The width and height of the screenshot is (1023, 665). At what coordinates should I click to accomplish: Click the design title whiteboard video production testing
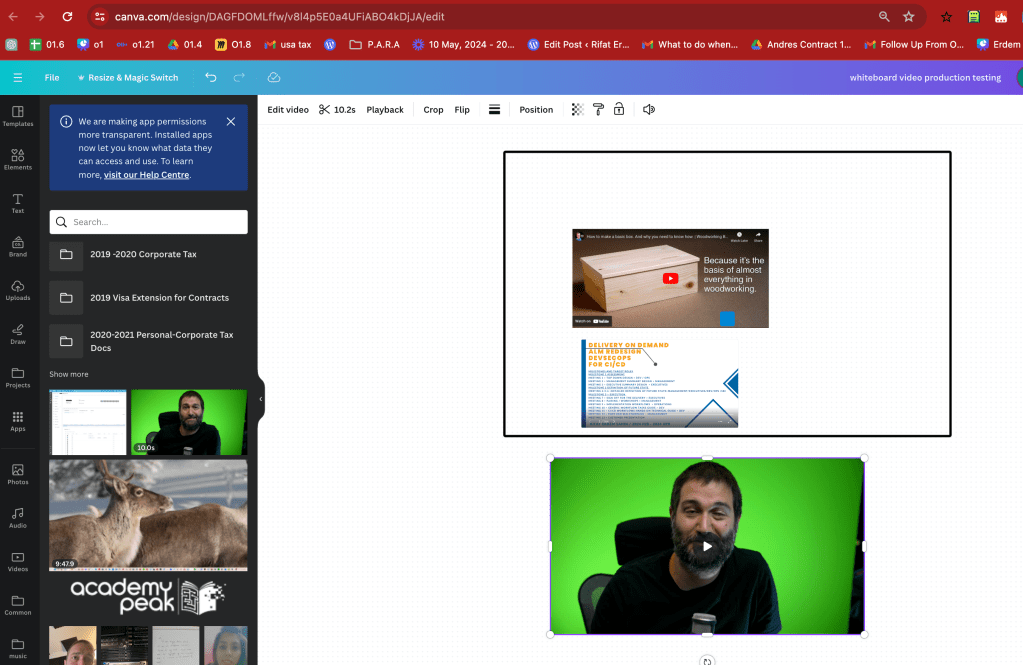925,78
